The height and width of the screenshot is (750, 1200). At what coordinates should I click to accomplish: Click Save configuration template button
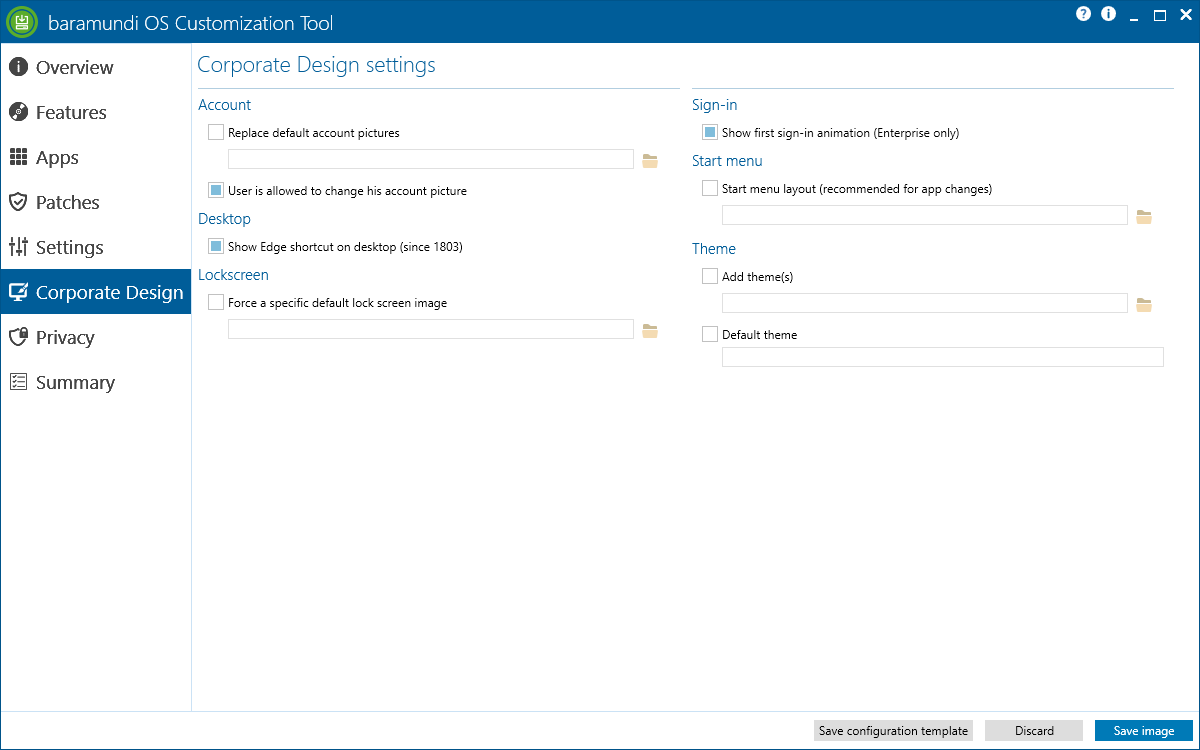coord(893,731)
